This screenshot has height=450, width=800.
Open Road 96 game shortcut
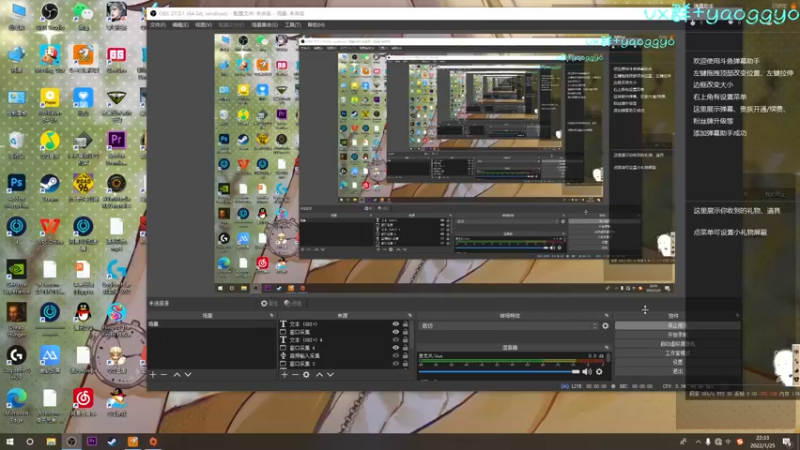click(83, 189)
